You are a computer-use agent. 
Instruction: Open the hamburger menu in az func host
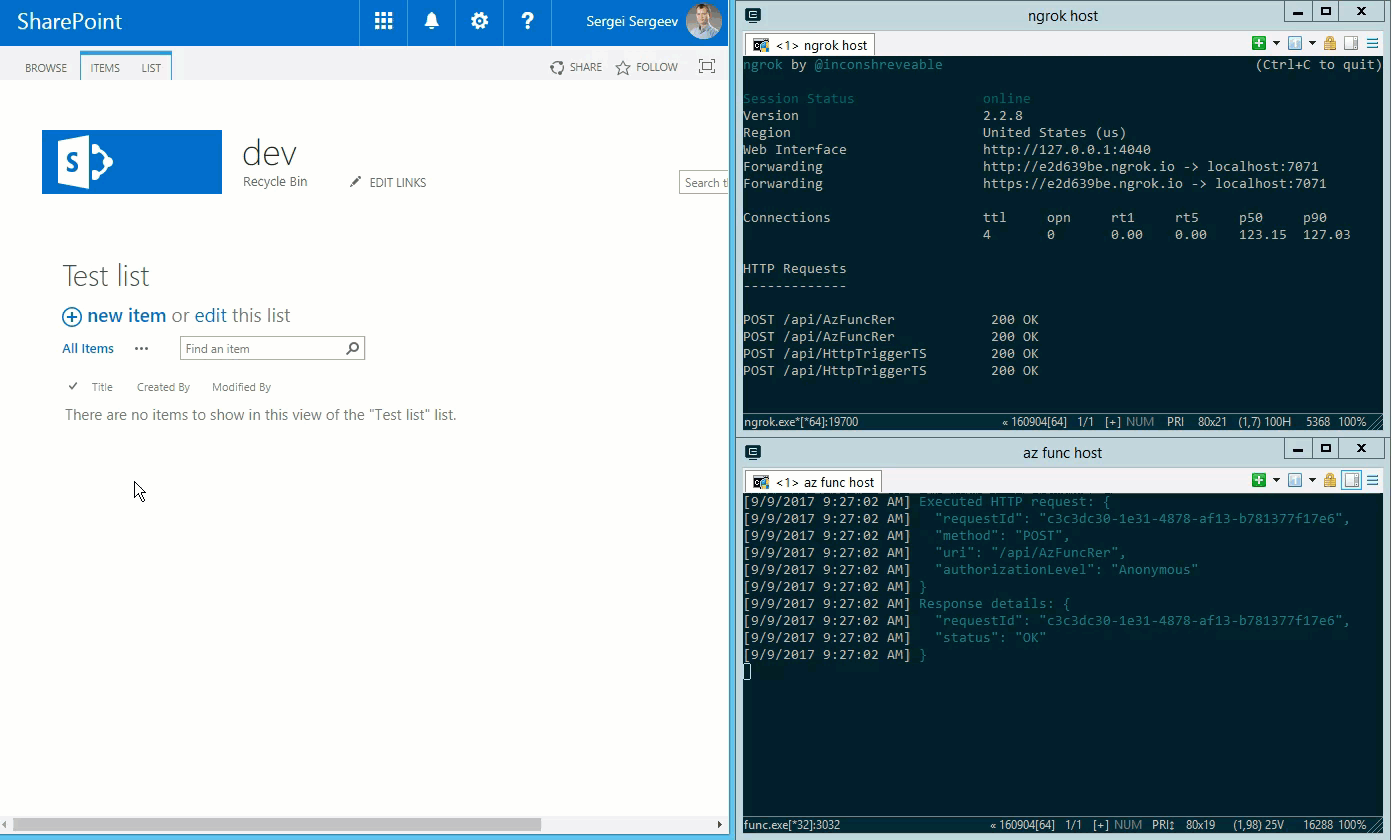click(1373, 480)
